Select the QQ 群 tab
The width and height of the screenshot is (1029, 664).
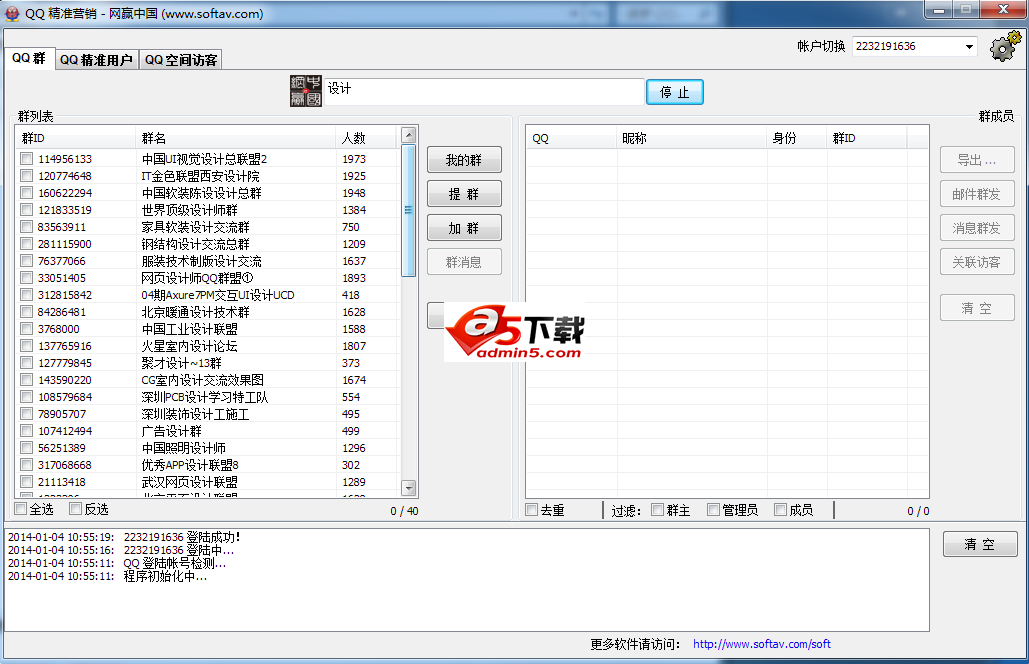29,58
